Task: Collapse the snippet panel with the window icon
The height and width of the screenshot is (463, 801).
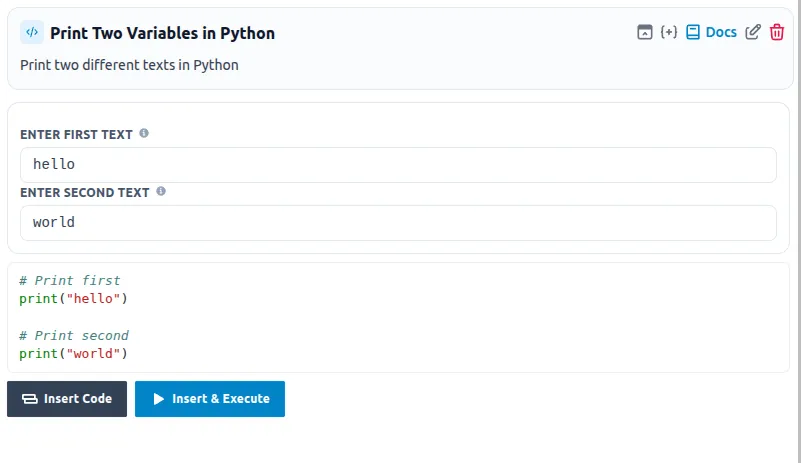Action: (x=645, y=32)
